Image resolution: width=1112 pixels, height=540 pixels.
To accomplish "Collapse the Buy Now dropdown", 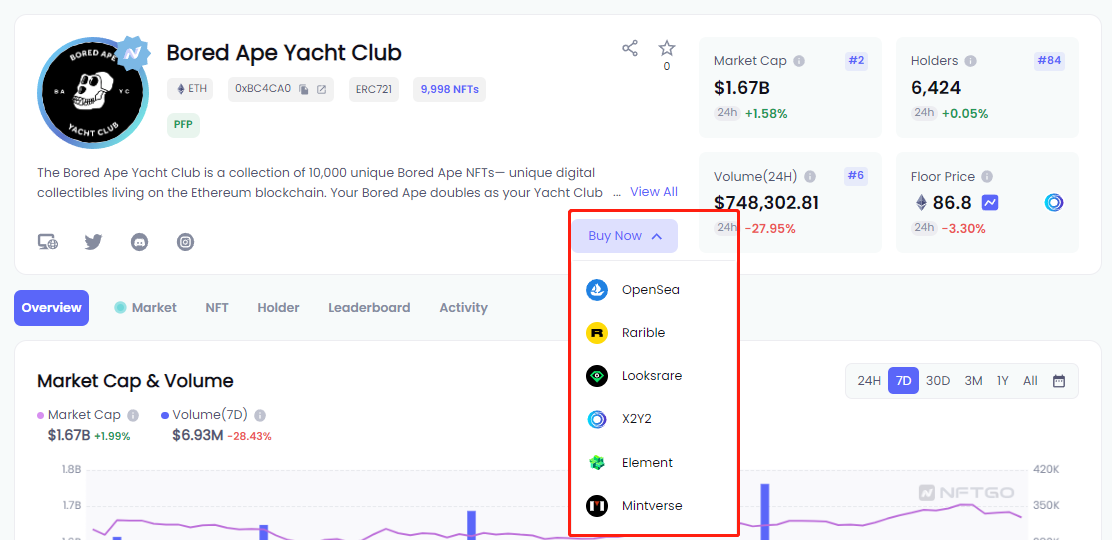I will [x=625, y=236].
